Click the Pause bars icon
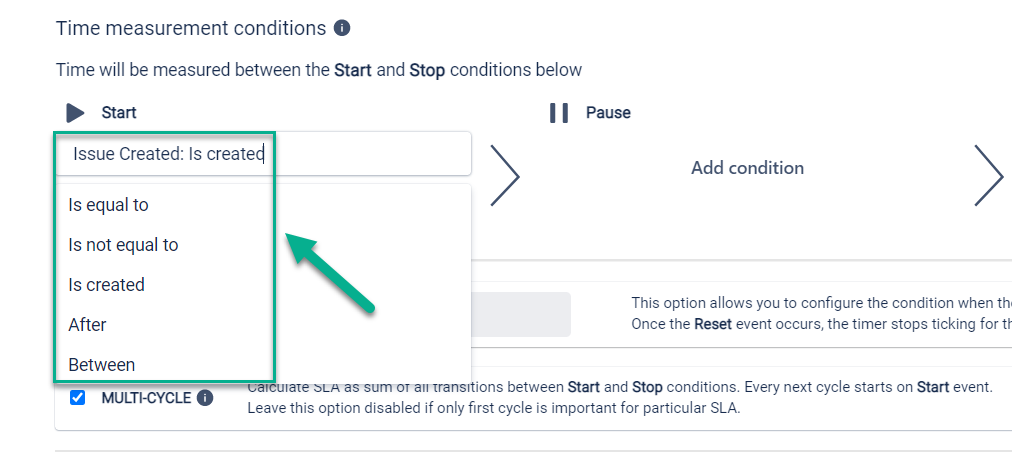Image resolution: width=1012 pixels, height=453 pixels. point(559,113)
